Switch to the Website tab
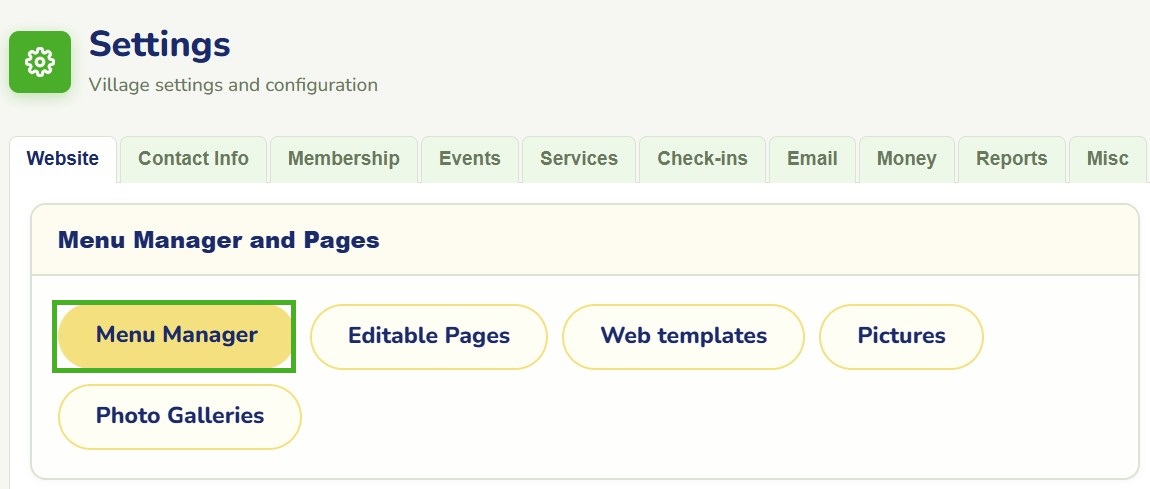This screenshot has width=1150, height=489. [62, 159]
